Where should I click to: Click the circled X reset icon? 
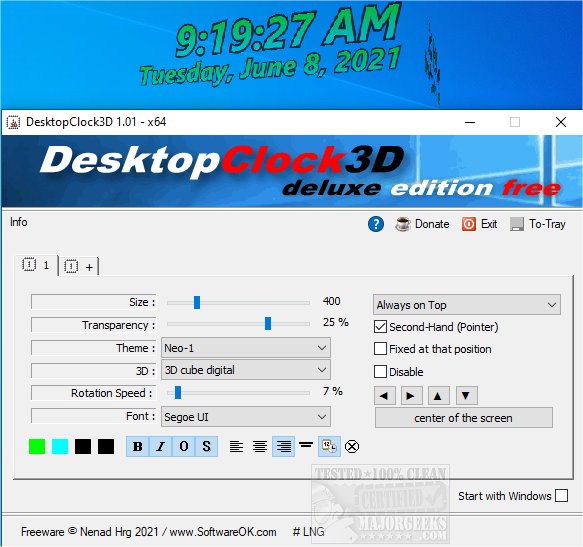[x=352, y=446]
